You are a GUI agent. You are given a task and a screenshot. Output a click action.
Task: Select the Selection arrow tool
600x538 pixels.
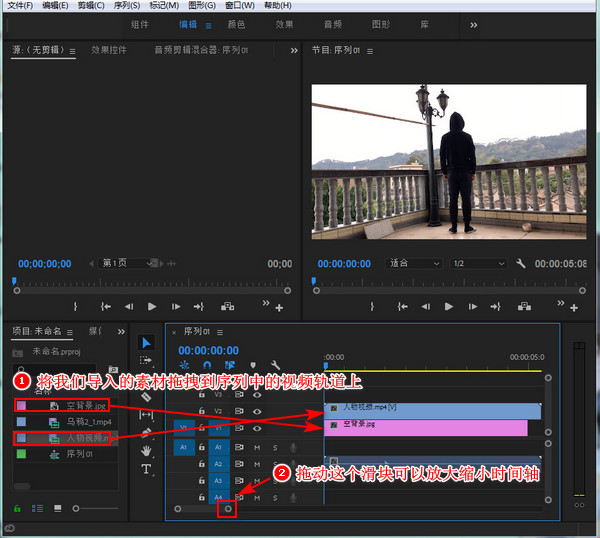(x=146, y=342)
